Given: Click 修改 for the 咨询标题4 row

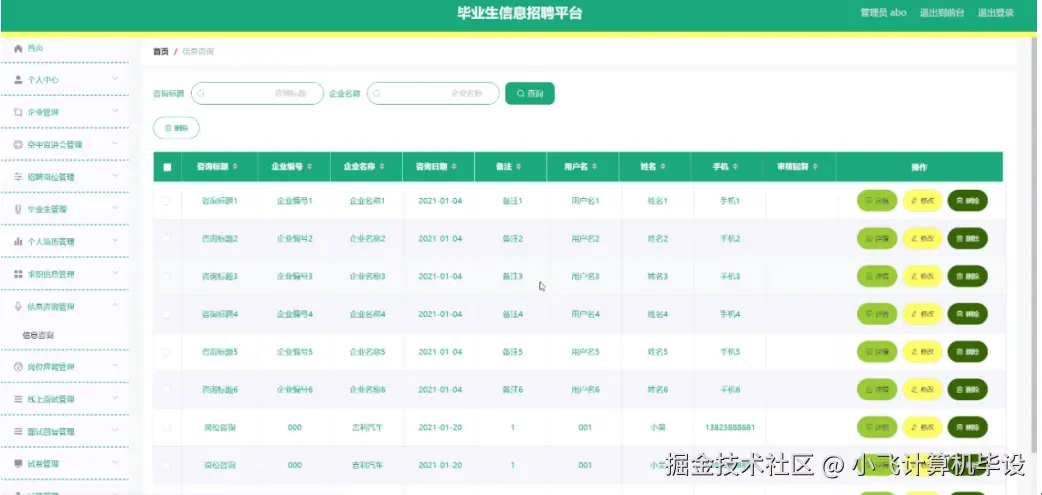Looking at the screenshot, I should point(922,314).
